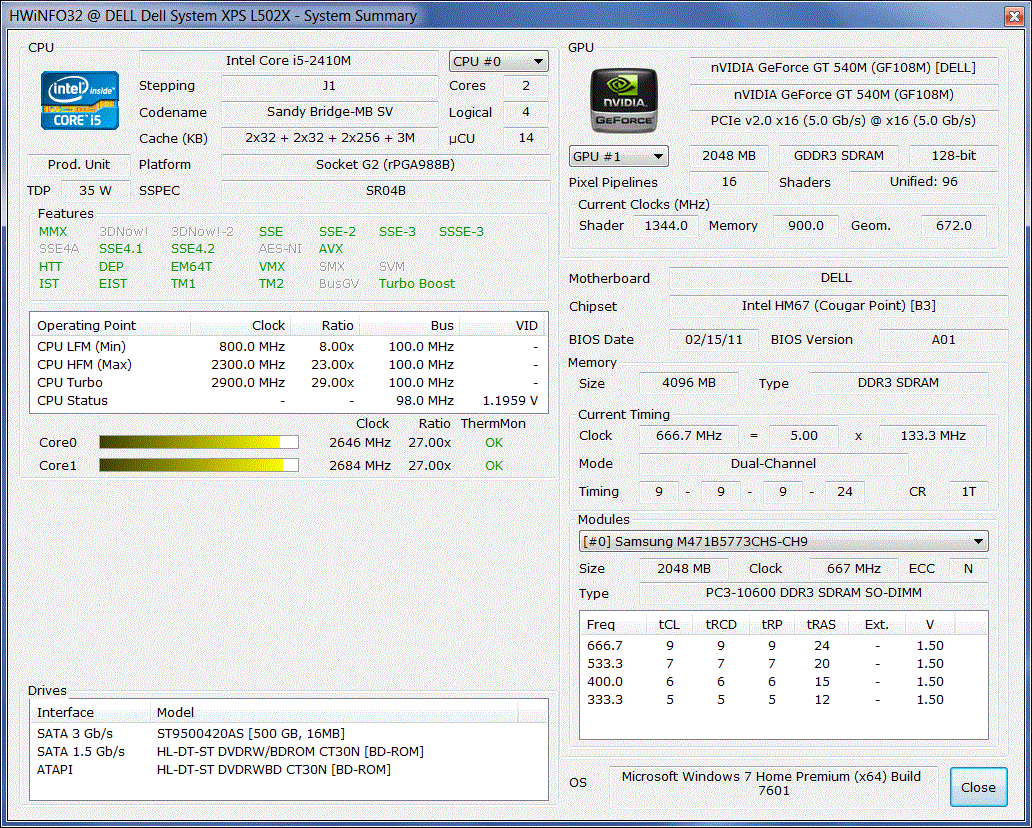1032x828 pixels.
Task: Open the CPU #0 selector dropdown
Action: coord(498,61)
